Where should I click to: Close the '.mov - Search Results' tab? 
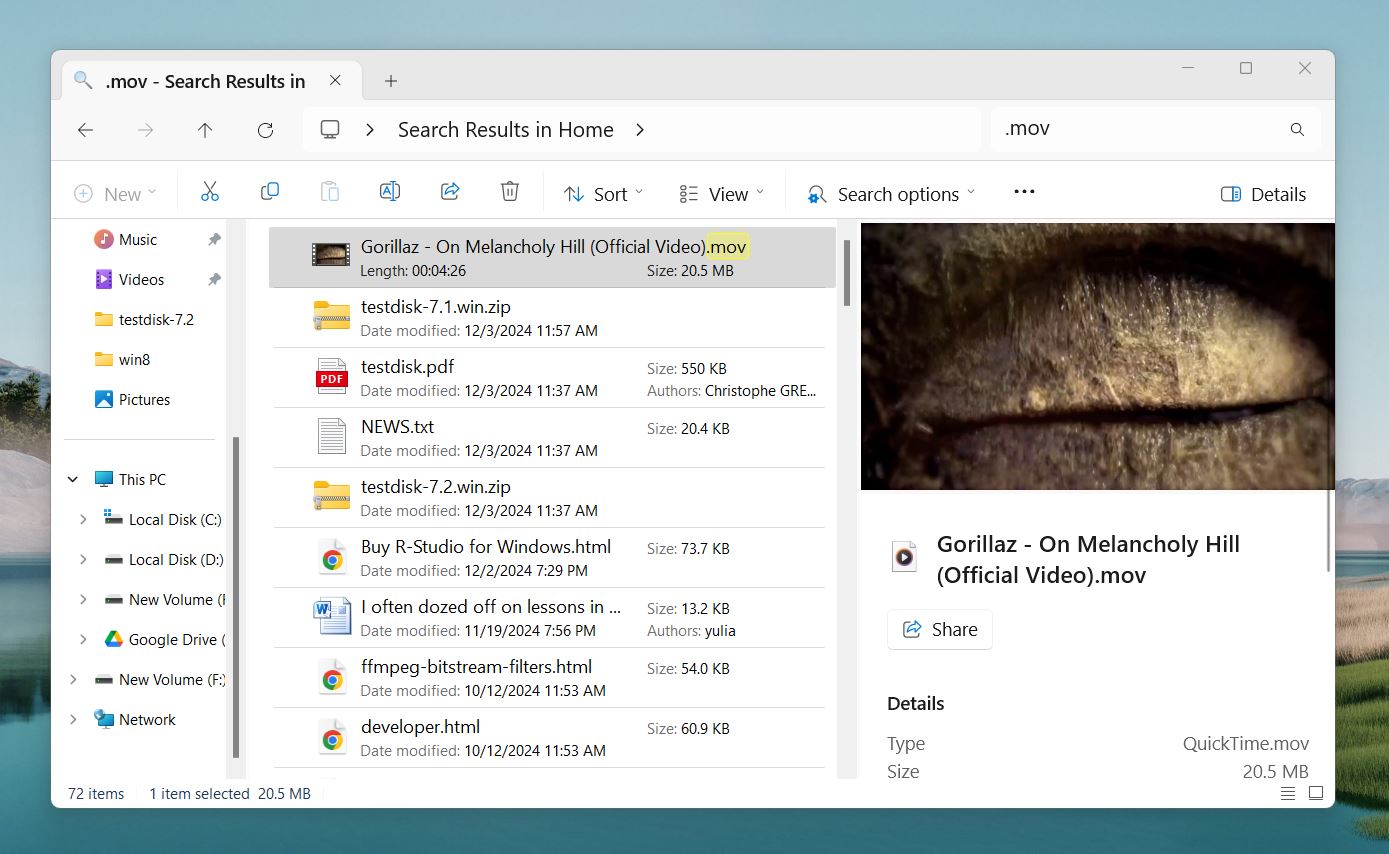[x=335, y=81]
